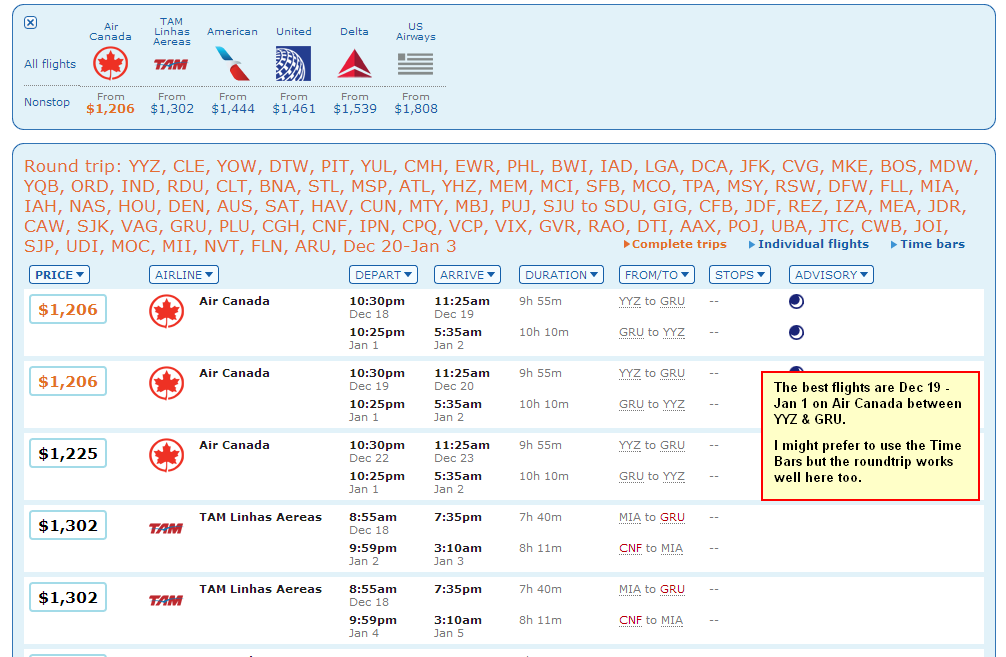Select the Nonstop row label
This screenshot has width=1006, height=657.
click(47, 102)
